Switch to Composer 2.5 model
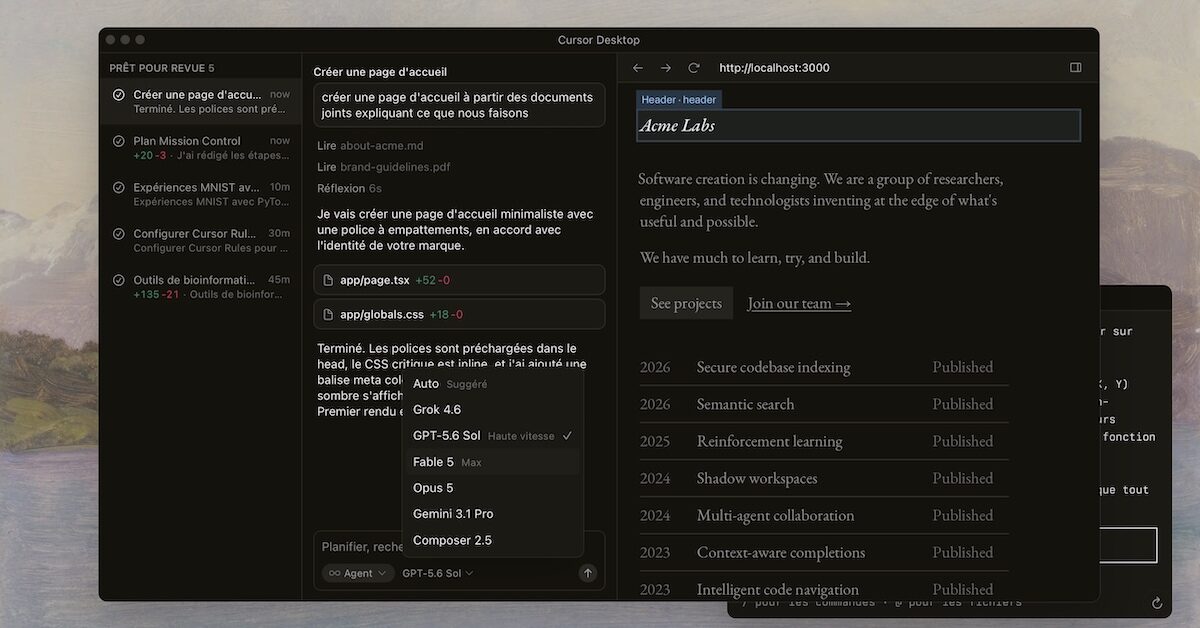 click(x=493, y=540)
